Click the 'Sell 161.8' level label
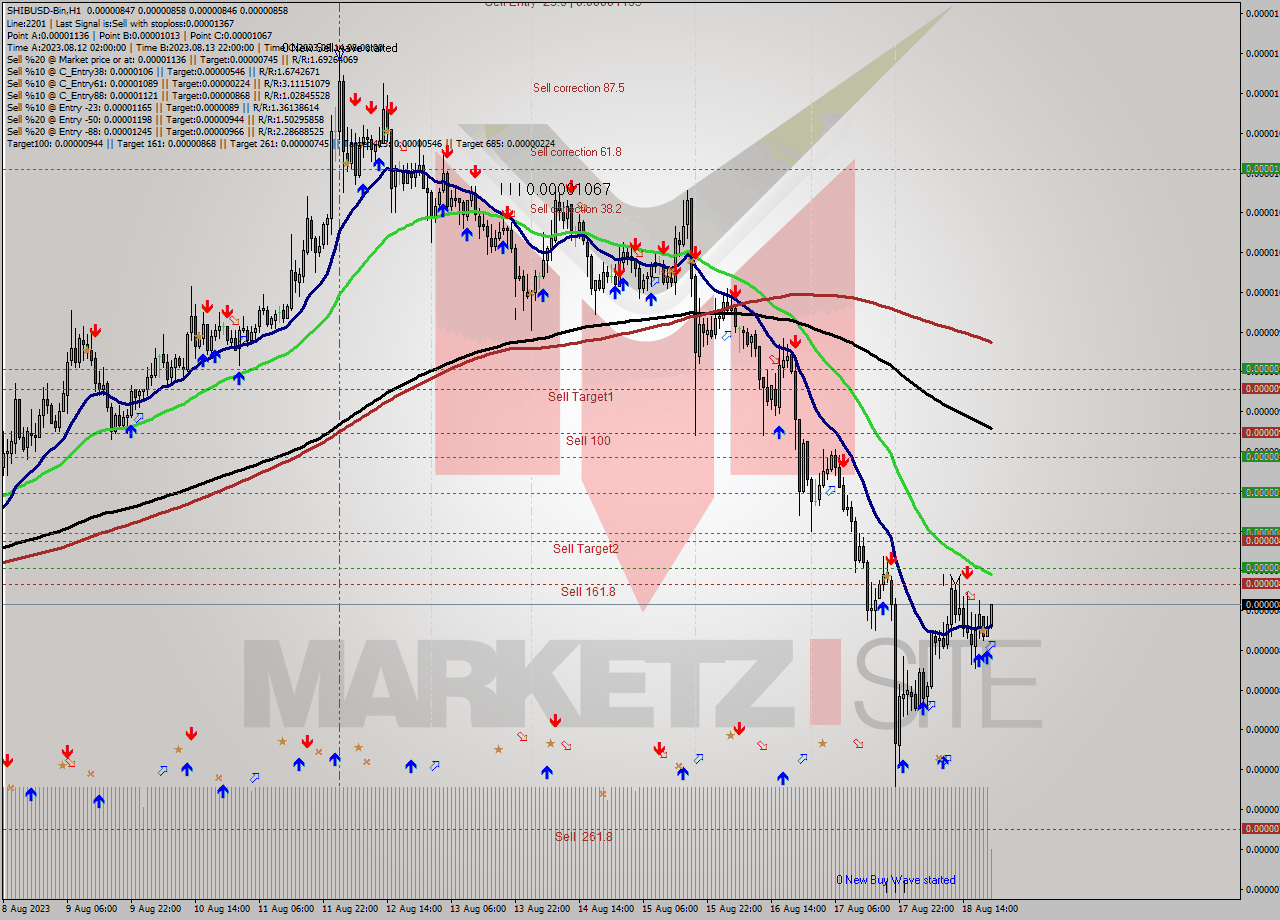The height and width of the screenshot is (920, 1280). click(588, 592)
